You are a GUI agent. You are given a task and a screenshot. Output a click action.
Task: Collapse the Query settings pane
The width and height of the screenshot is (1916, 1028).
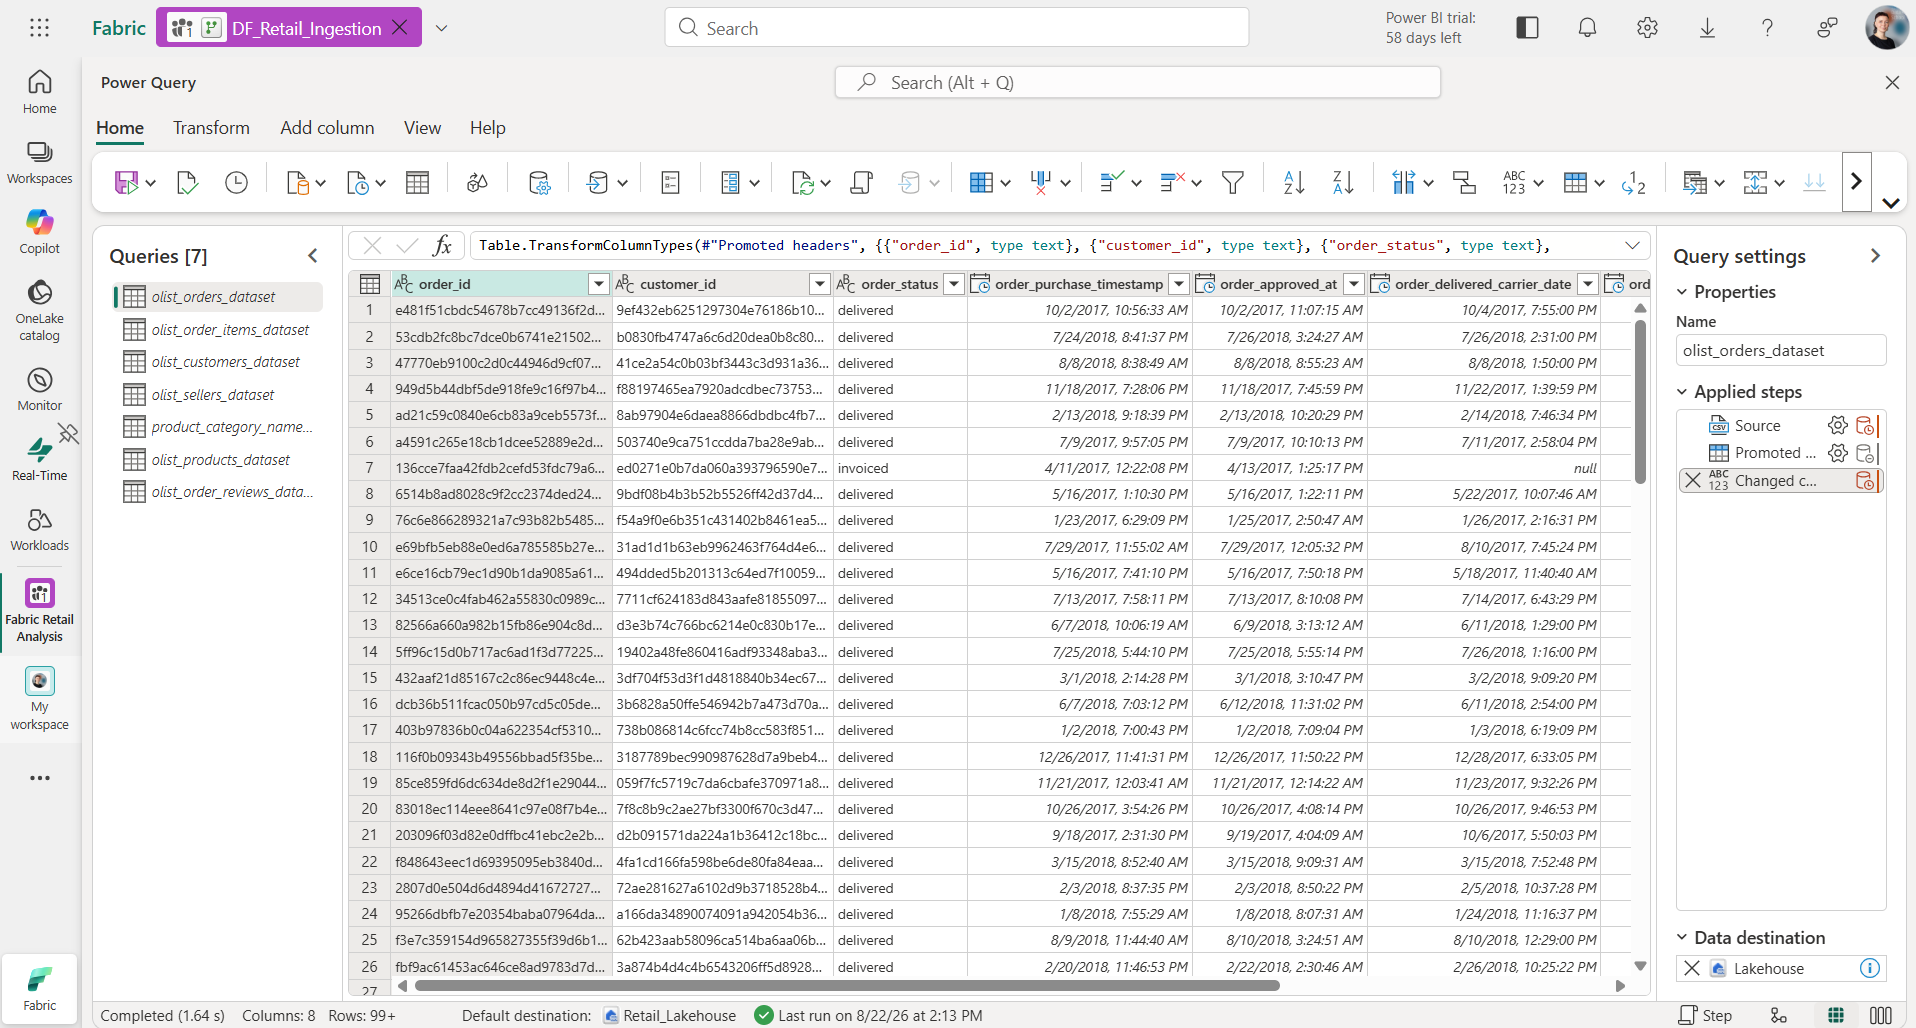1875,256
